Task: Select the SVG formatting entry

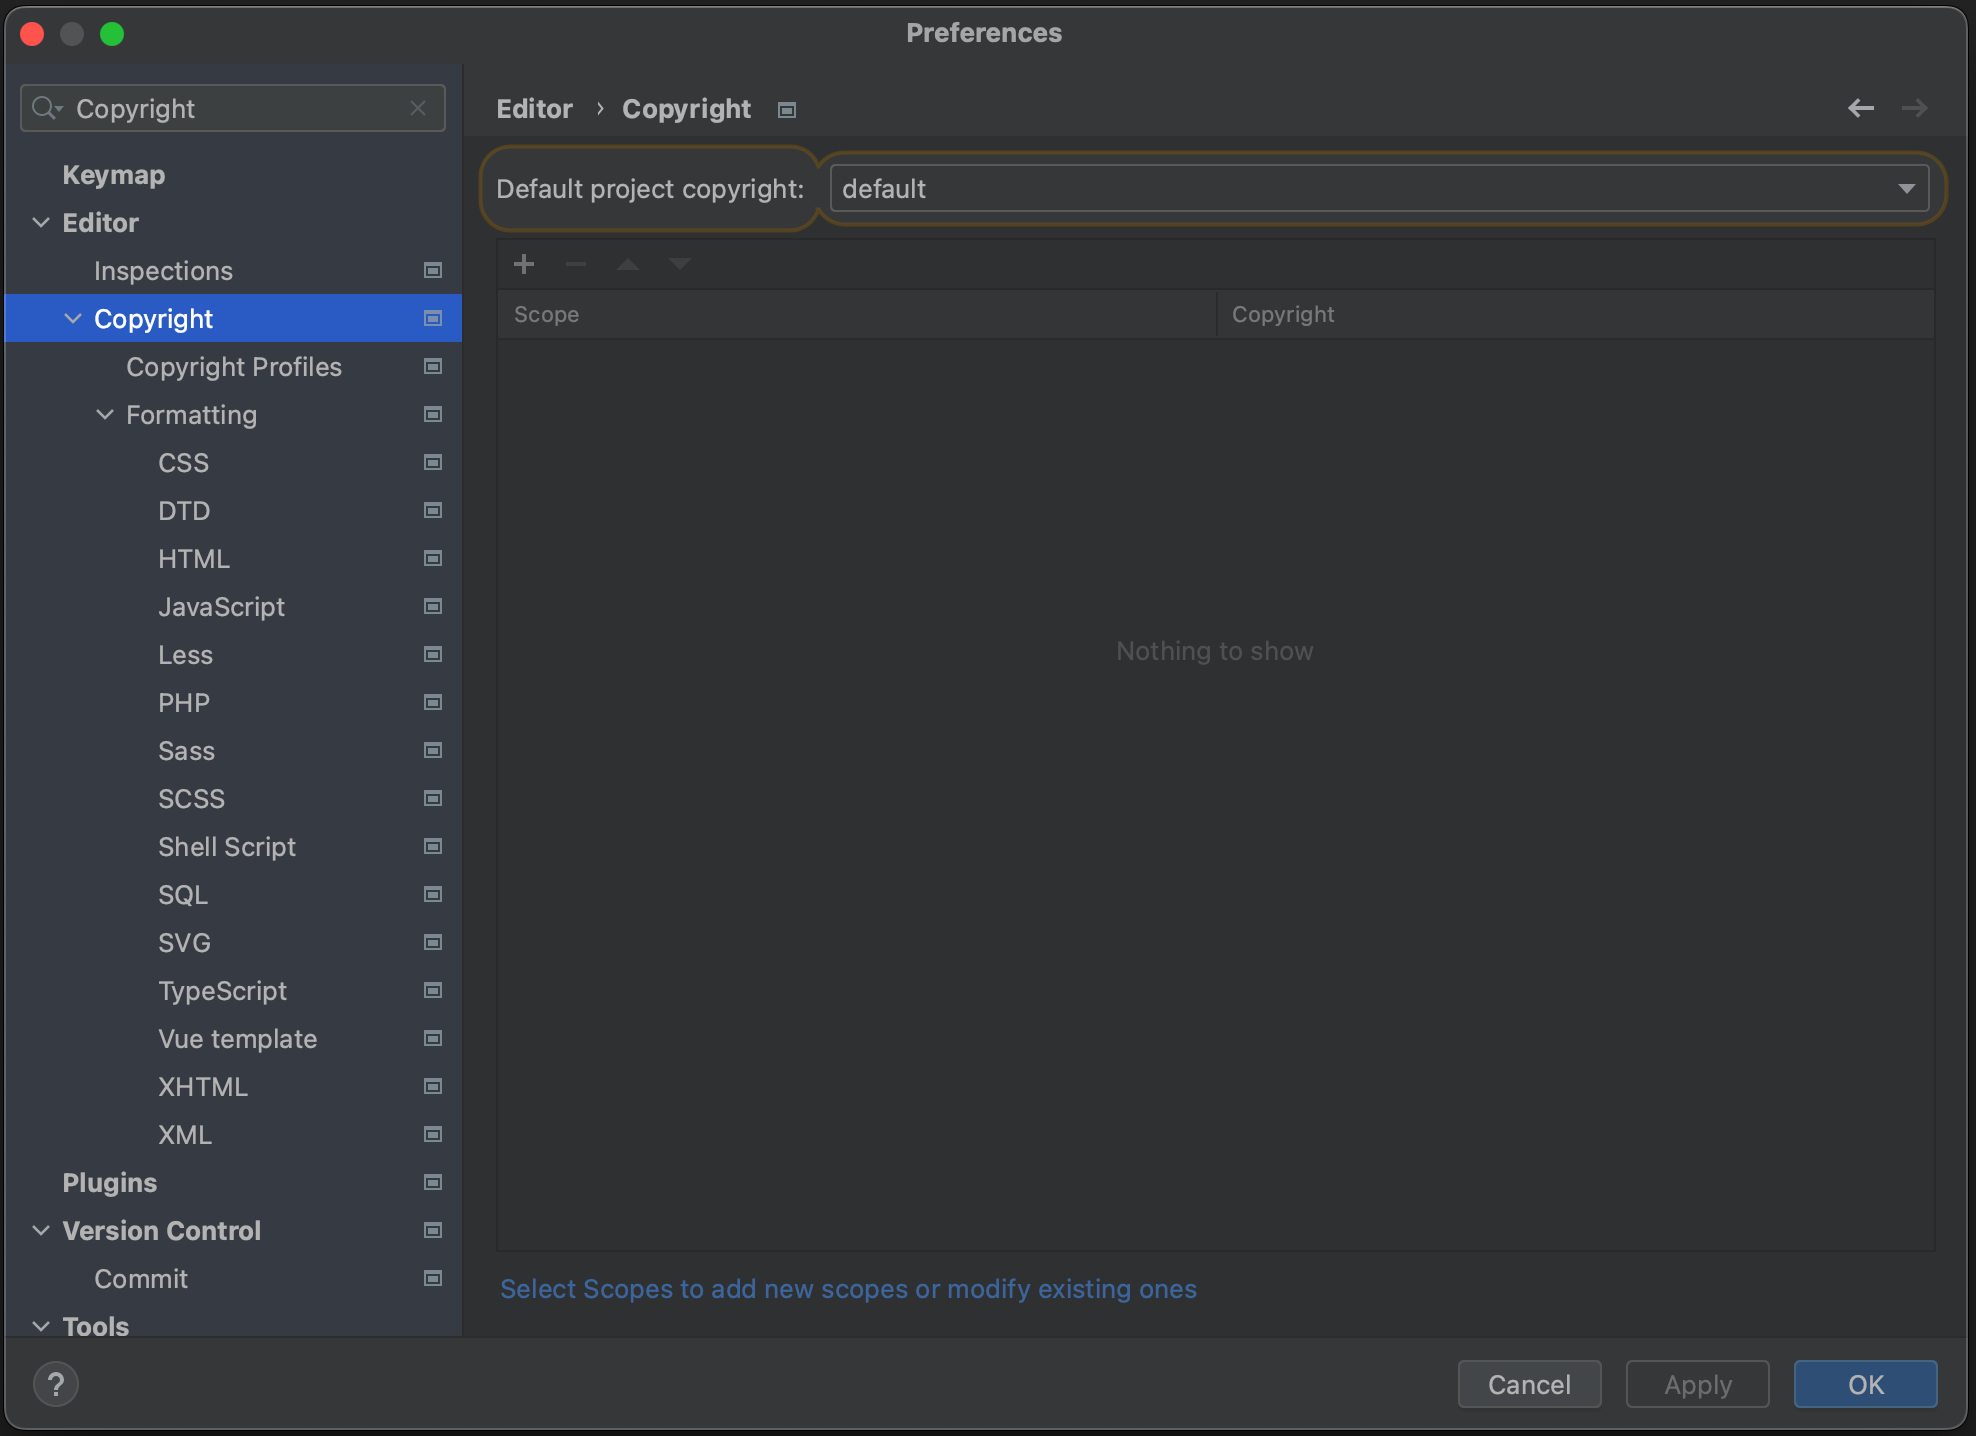Action: pos(184,943)
